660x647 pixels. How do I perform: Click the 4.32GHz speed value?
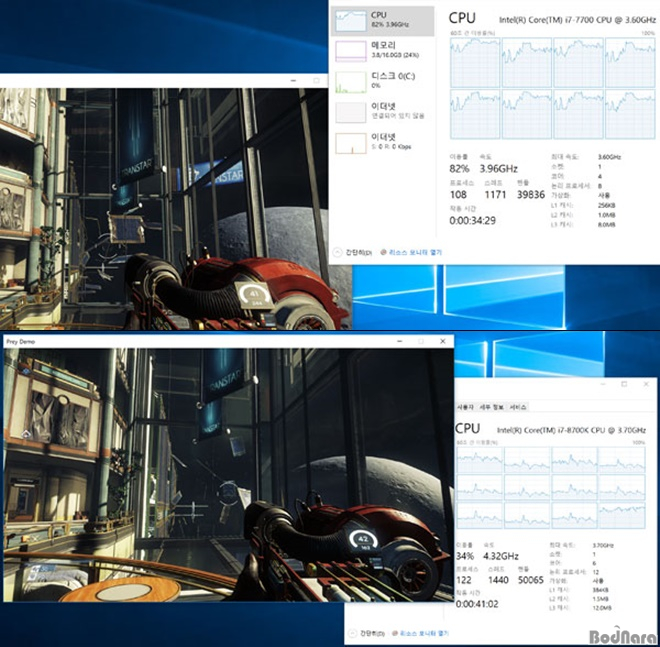(500, 556)
